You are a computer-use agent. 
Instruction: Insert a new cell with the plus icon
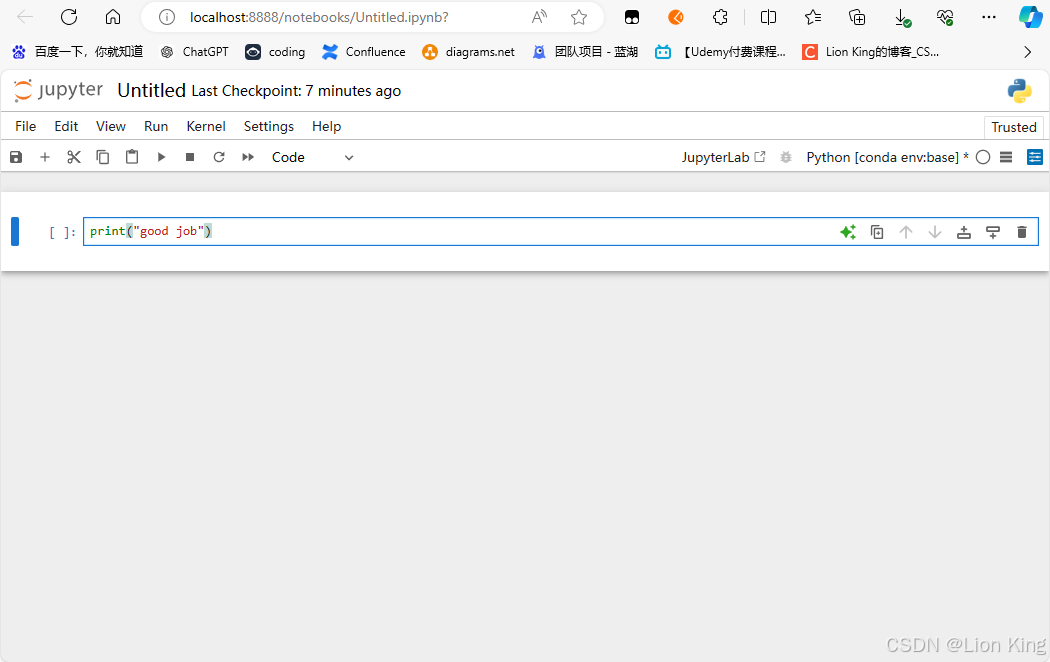point(45,157)
